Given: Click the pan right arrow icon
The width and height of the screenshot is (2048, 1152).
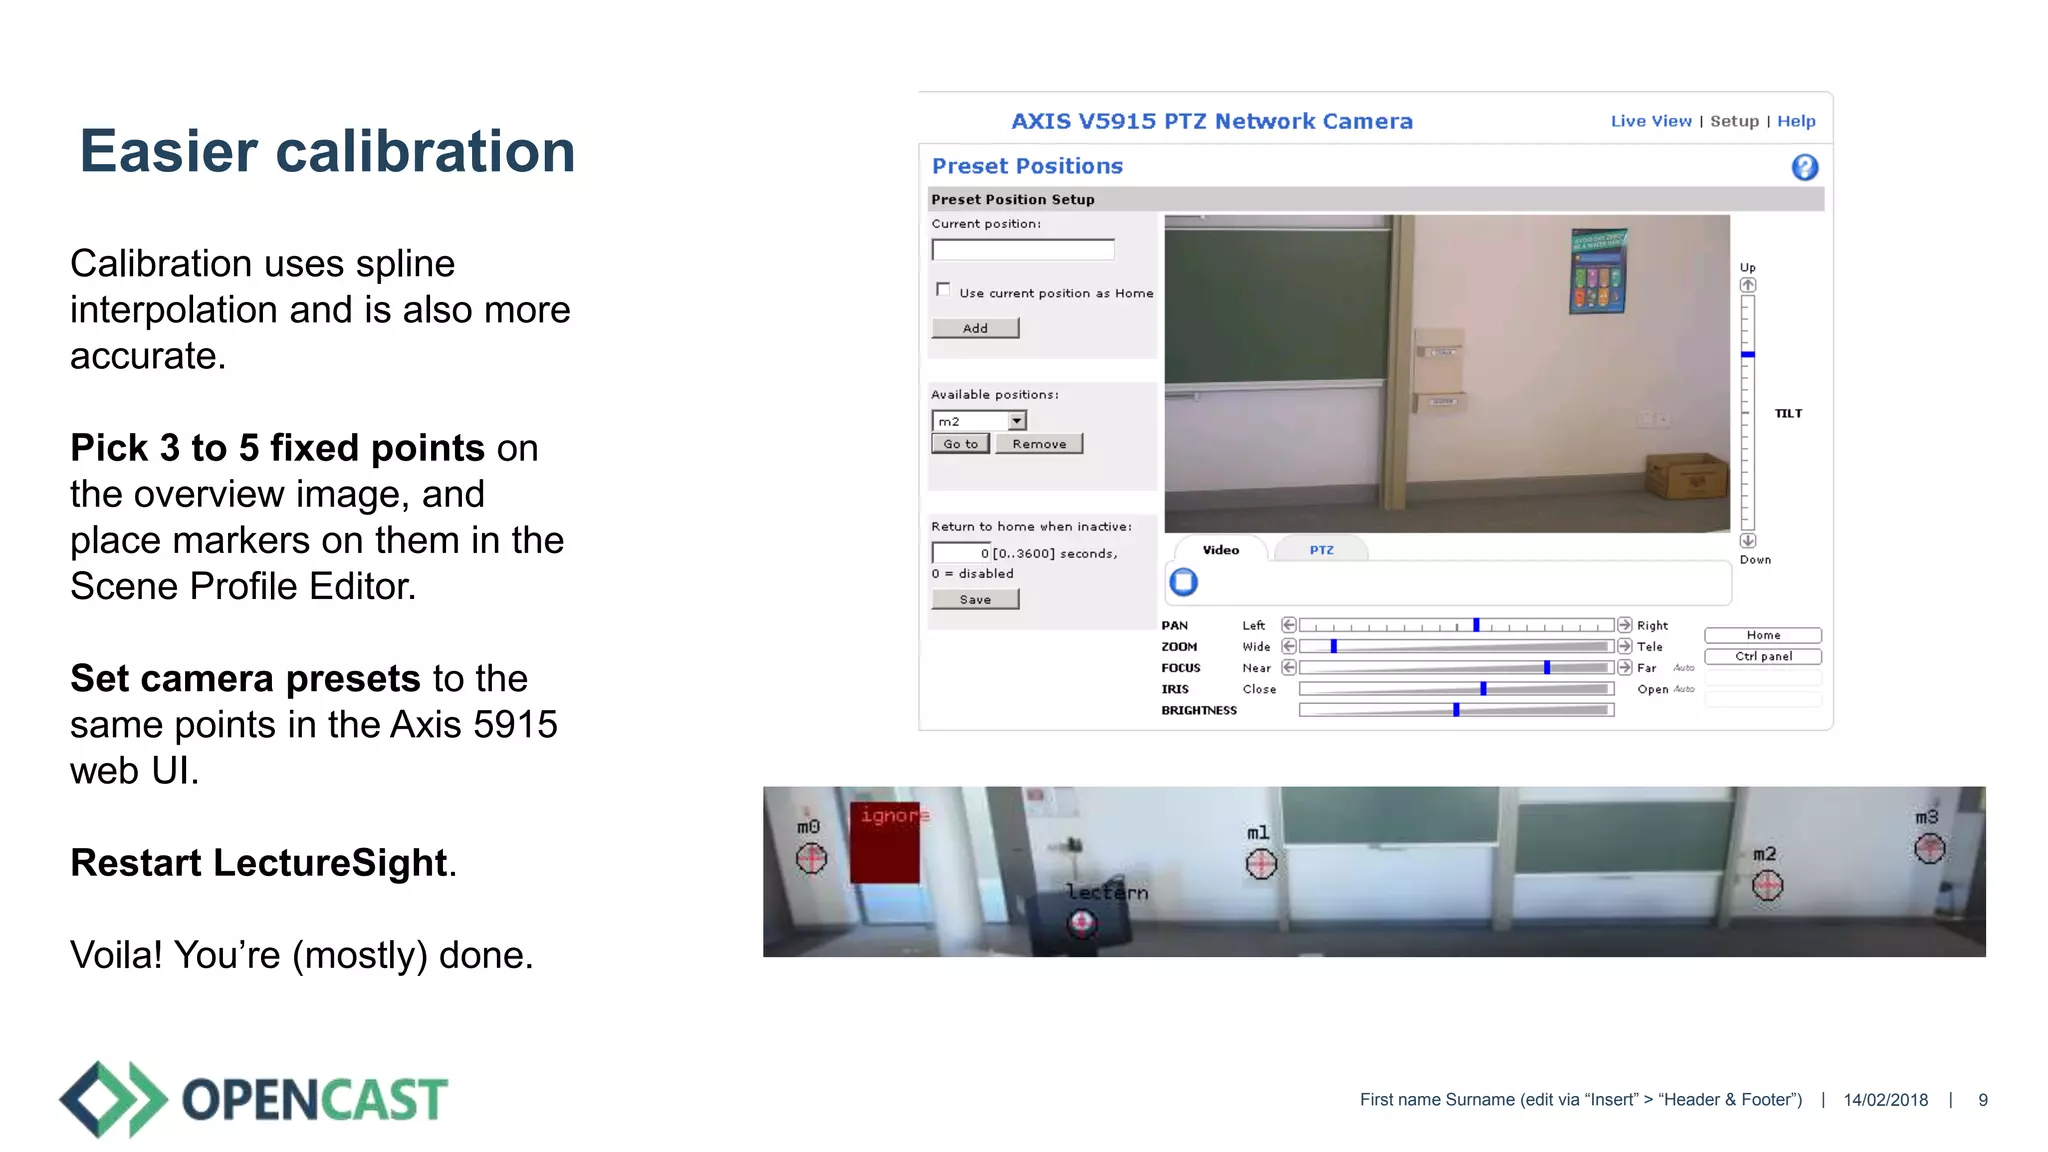Looking at the screenshot, I should [1625, 625].
